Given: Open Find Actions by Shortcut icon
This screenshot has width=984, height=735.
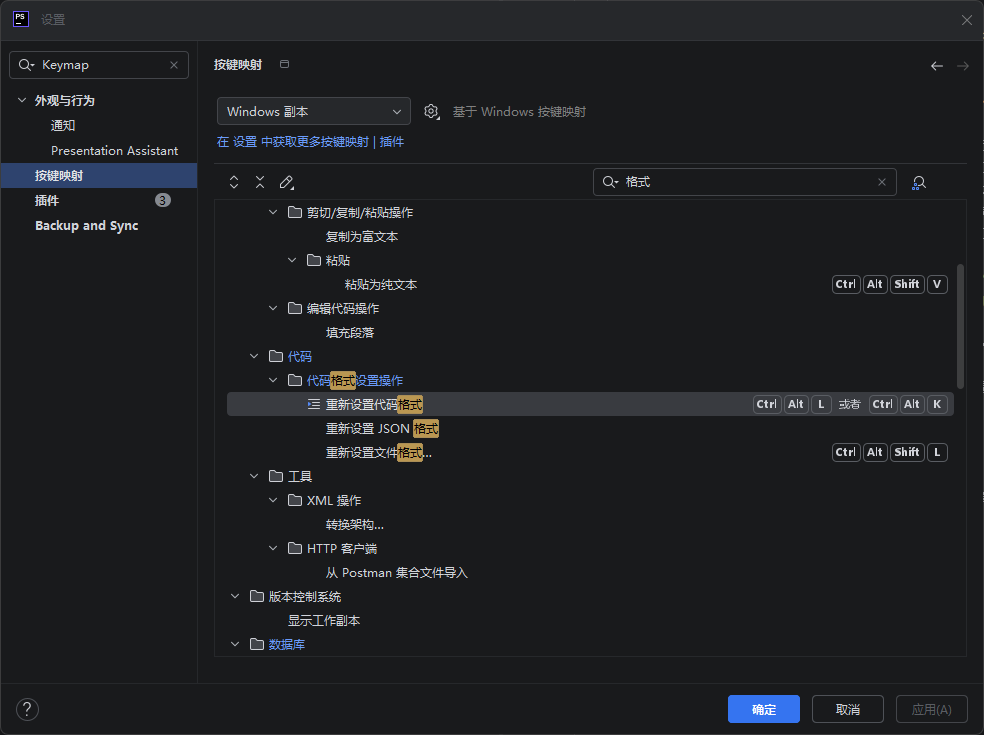Looking at the screenshot, I should pos(919,182).
